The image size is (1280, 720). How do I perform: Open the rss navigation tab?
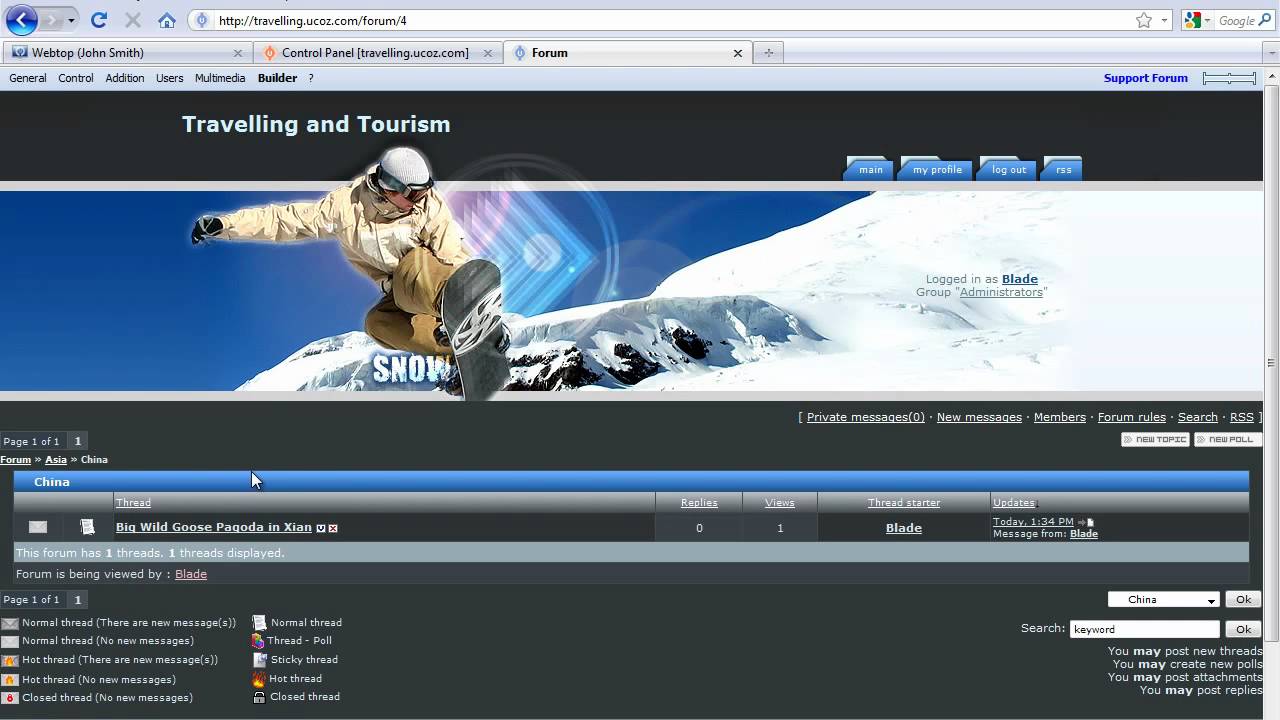coord(1063,169)
